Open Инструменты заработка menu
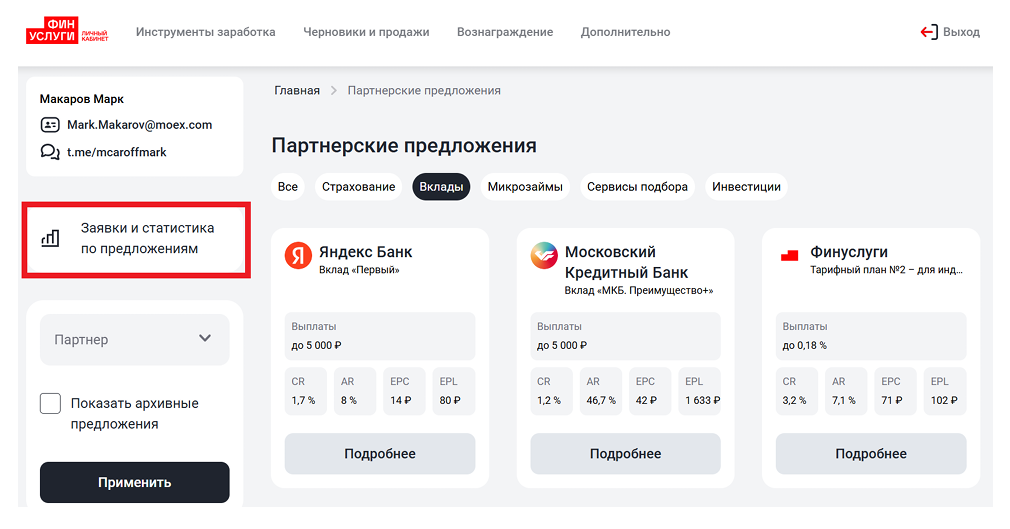Screen dimensions: 1010x529 (205, 32)
